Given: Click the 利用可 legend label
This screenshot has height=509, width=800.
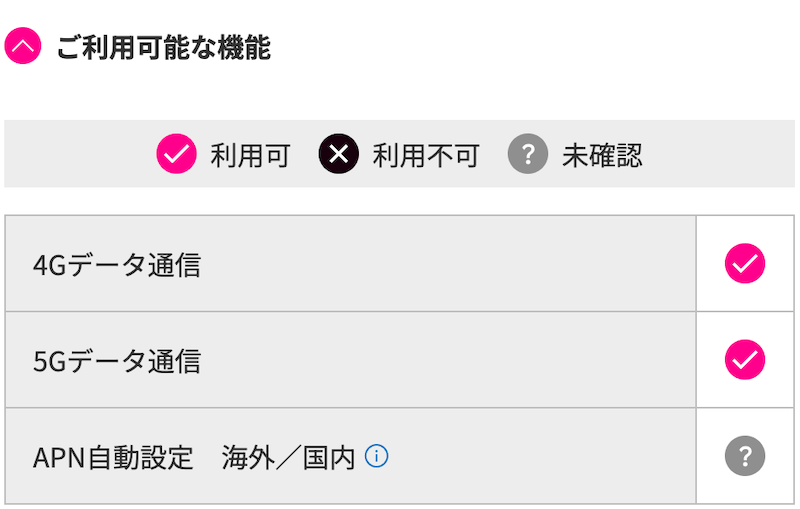Looking at the screenshot, I should (x=251, y=156).
